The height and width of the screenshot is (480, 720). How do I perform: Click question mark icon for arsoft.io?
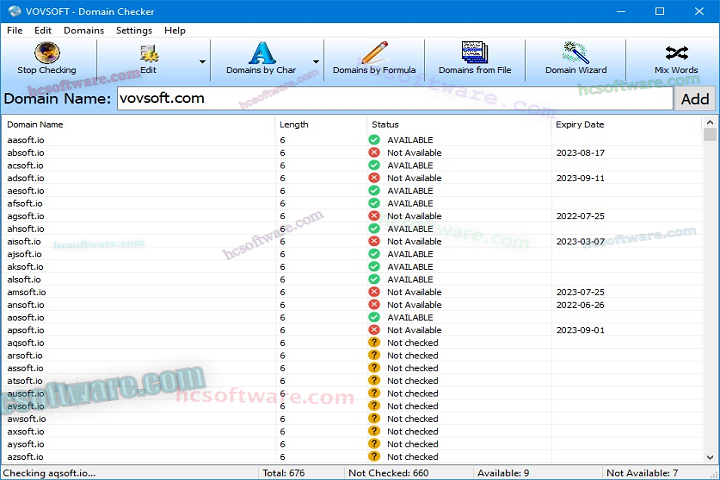pos(374,355)
